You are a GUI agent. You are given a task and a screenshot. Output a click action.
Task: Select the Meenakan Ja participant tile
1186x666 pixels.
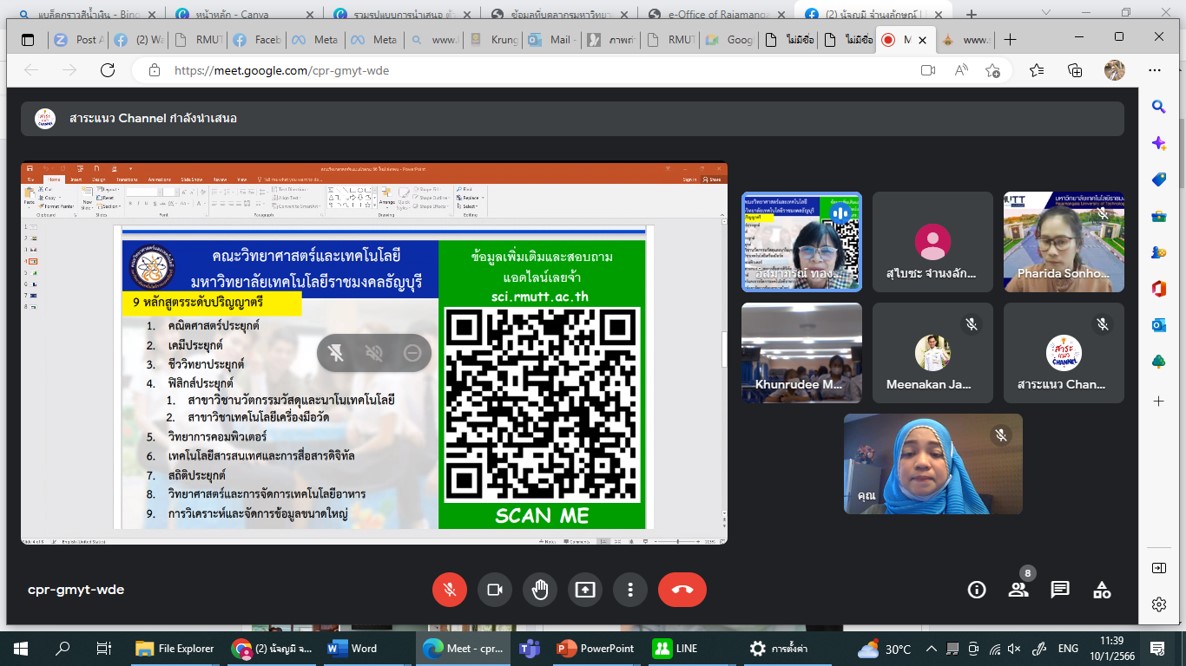pyautogui.click(x=932, y=352)
